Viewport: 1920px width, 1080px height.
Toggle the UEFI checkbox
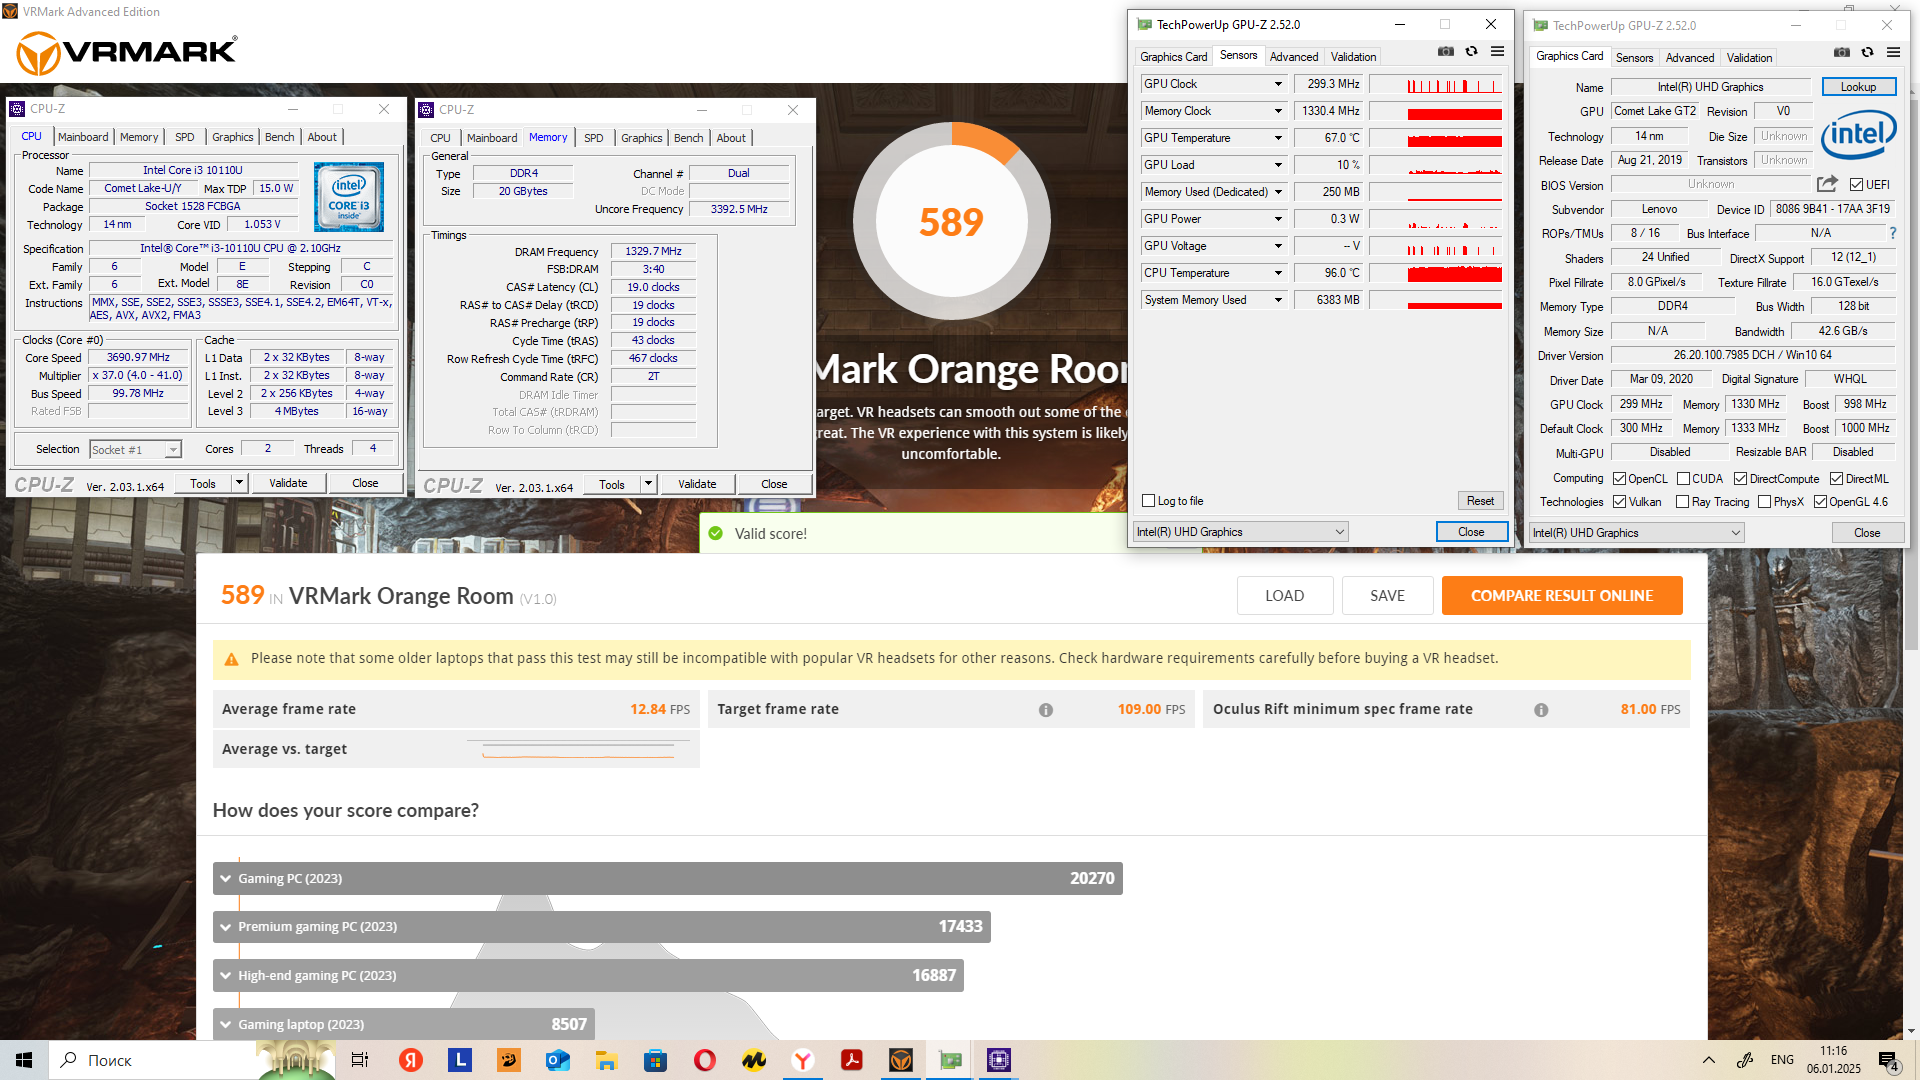(x=1856, y=185)
